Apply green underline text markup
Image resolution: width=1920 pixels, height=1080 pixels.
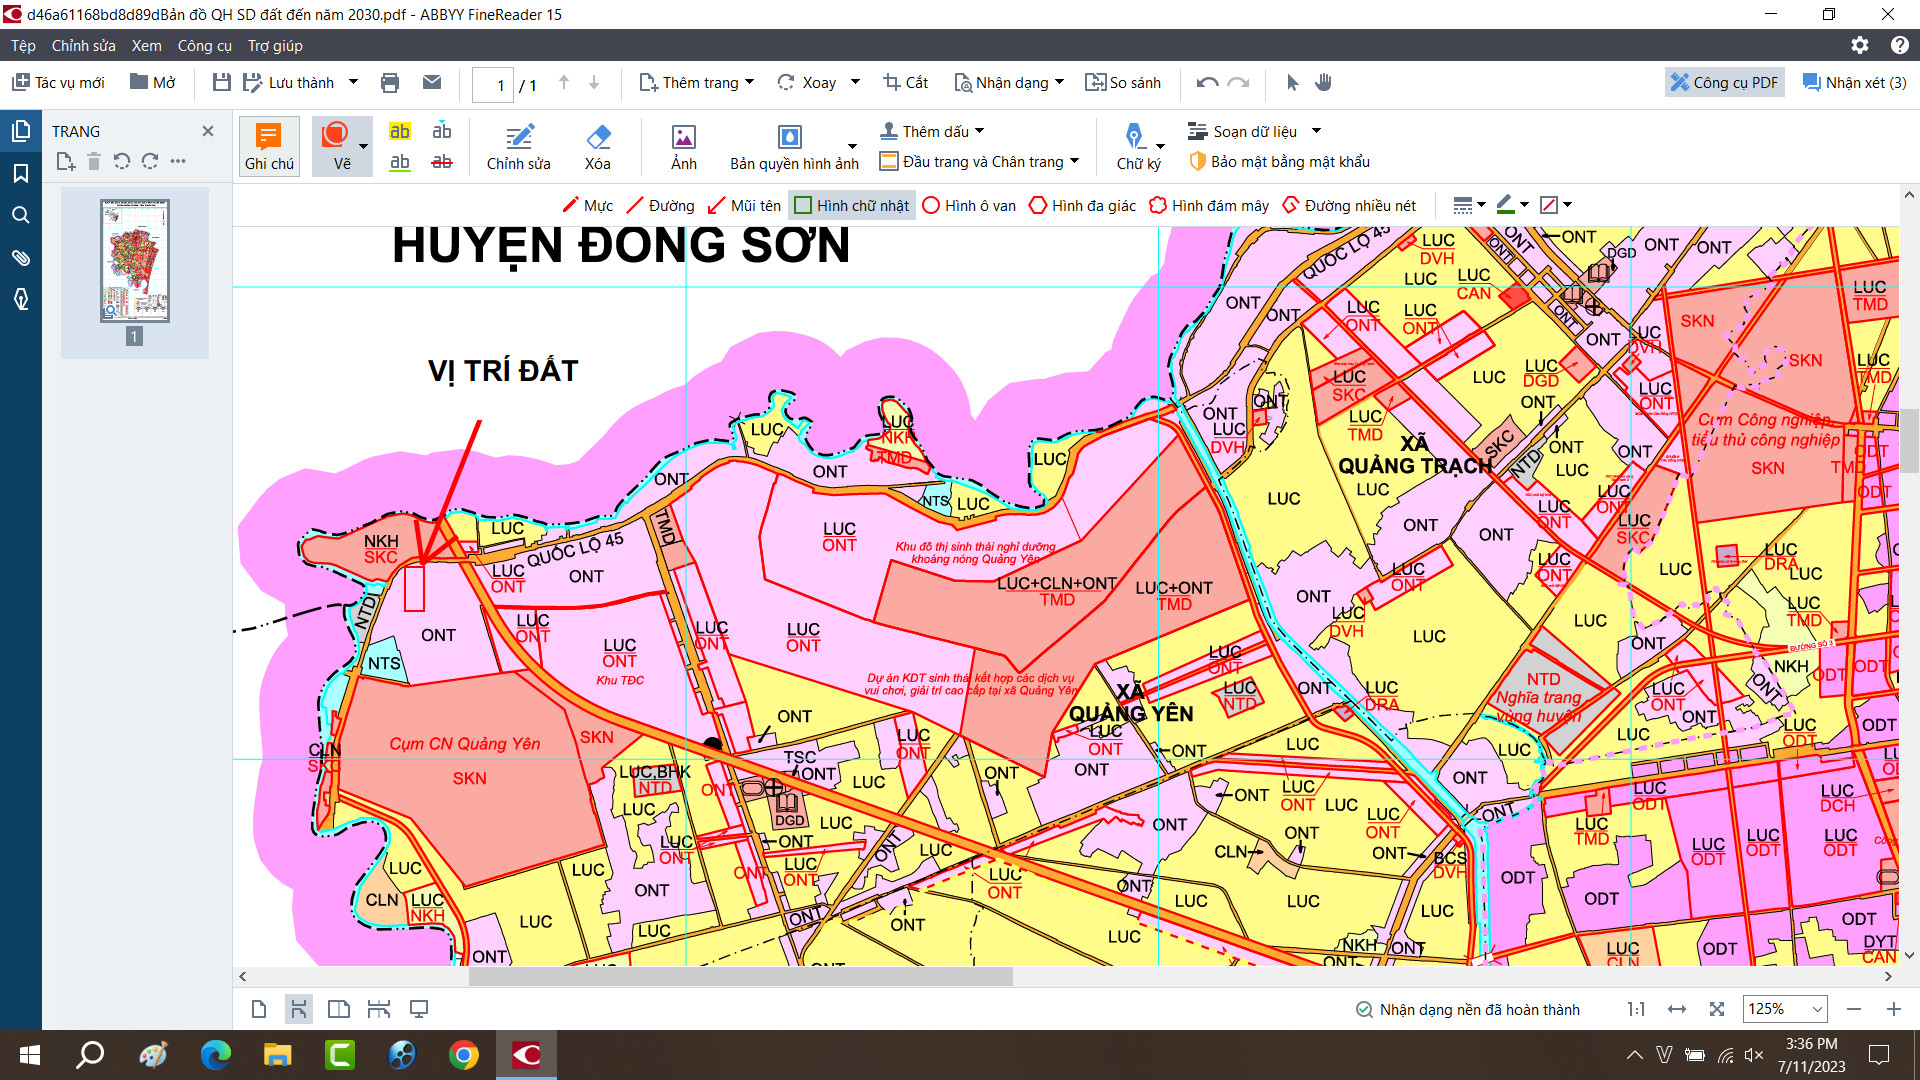(x=400, y=162)
